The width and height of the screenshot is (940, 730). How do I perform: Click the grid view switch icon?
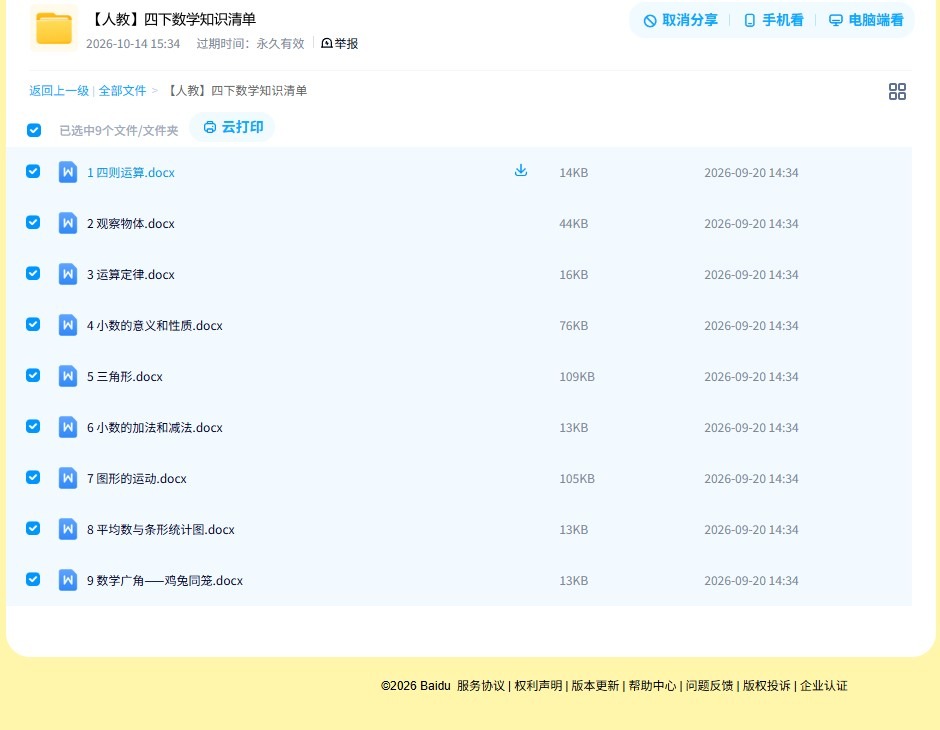tap(897, 91)
